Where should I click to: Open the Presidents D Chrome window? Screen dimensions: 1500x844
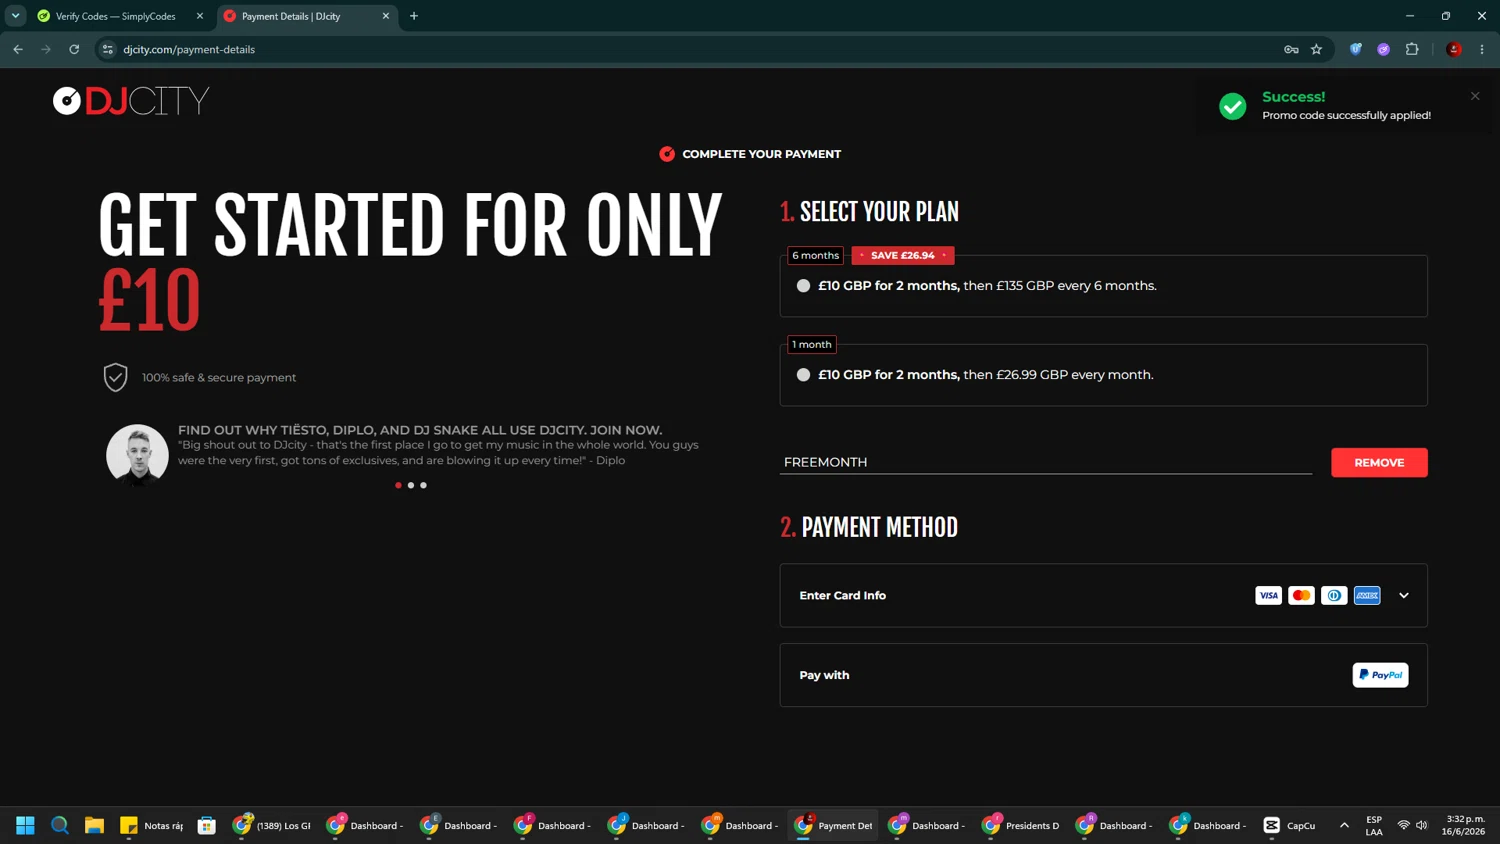tap(1021, 825)
